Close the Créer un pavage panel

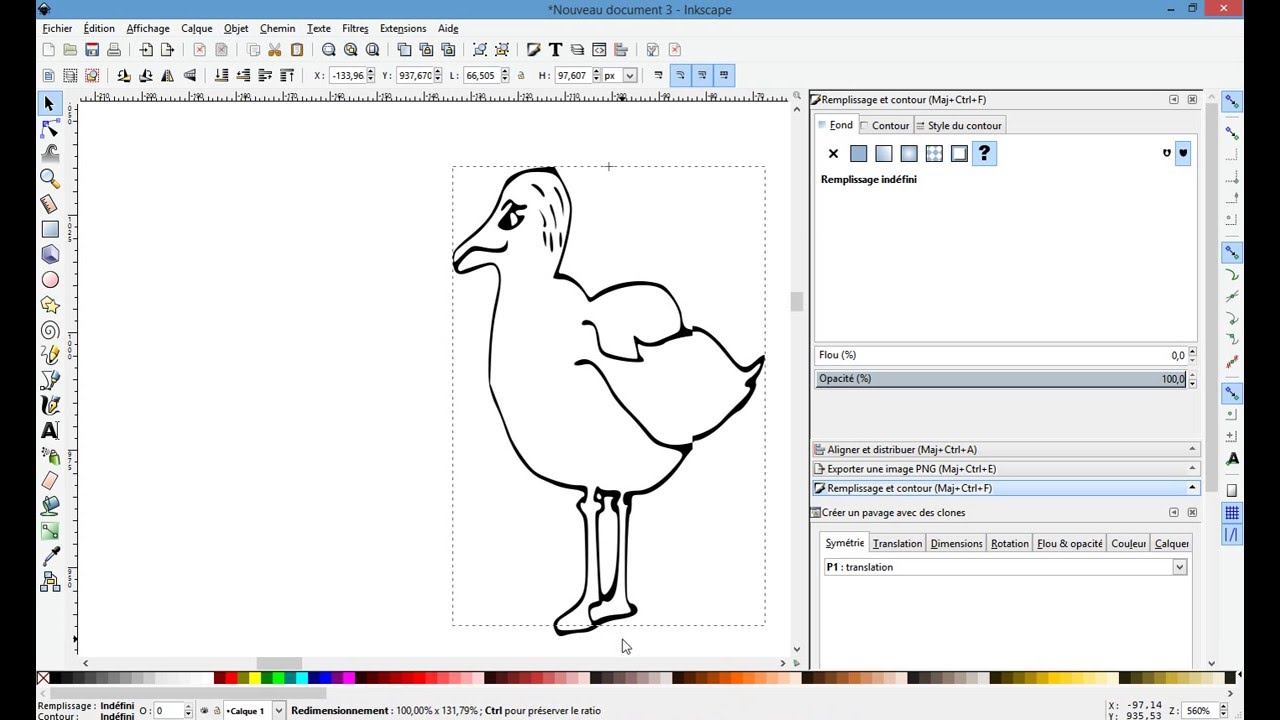click(1192, 513)
